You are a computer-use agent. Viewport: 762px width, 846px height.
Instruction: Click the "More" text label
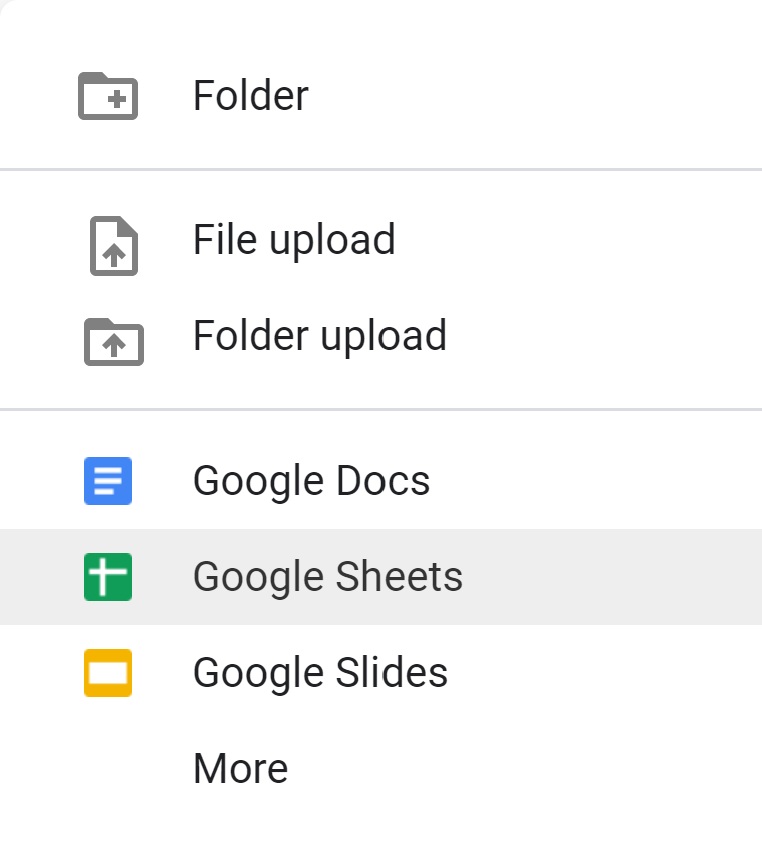[240, 769]
